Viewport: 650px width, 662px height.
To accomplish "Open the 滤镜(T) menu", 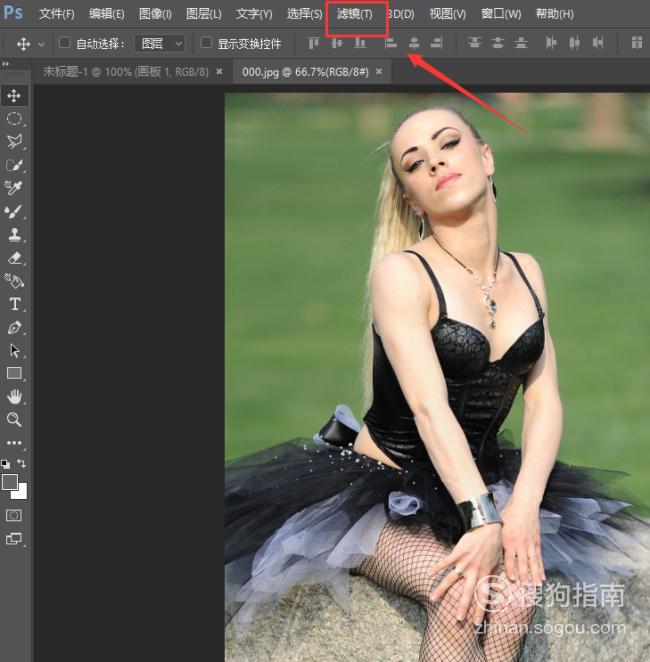I will (x=355, y=14).
